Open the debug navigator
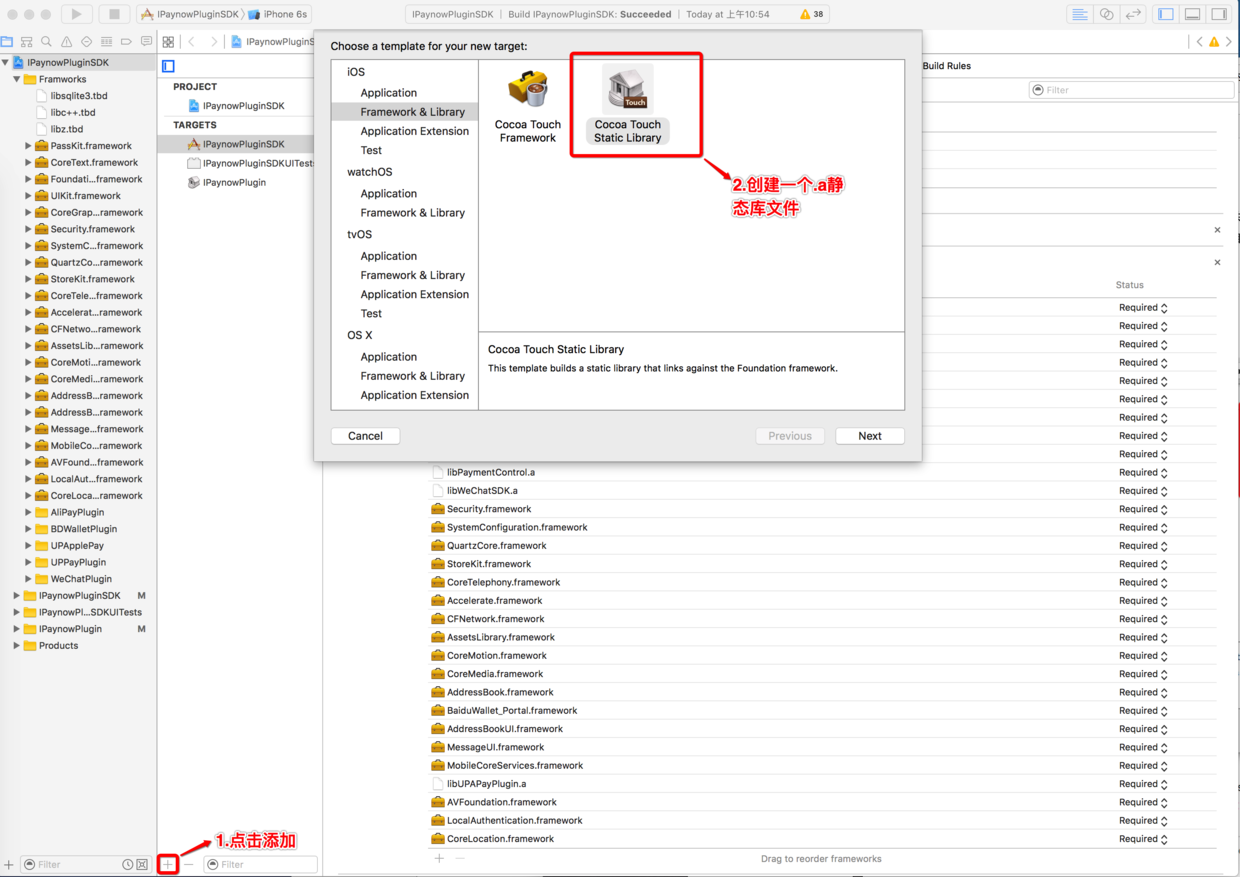This screenshot has height=877, width=1240. (106, 42)
